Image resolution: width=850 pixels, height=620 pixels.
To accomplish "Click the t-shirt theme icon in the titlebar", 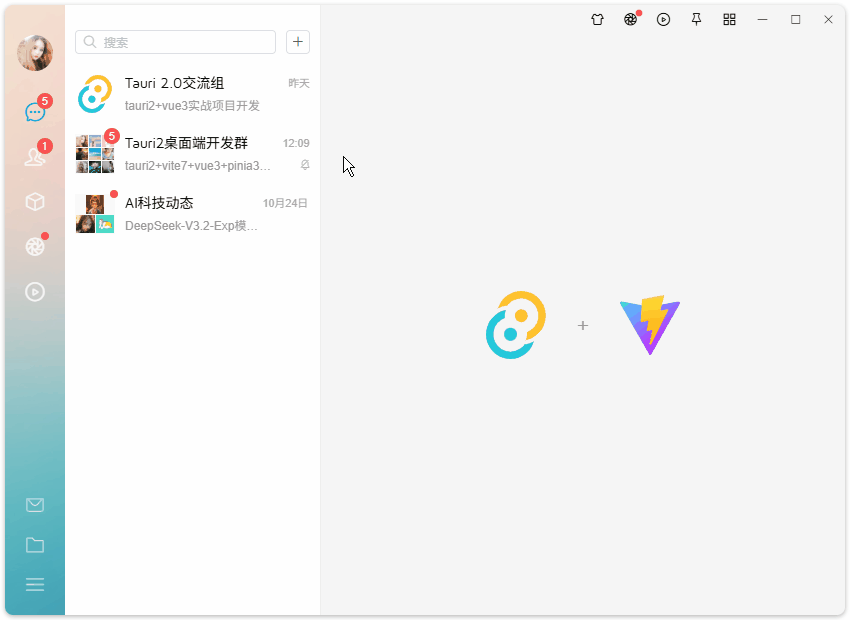I will point(597,19).
